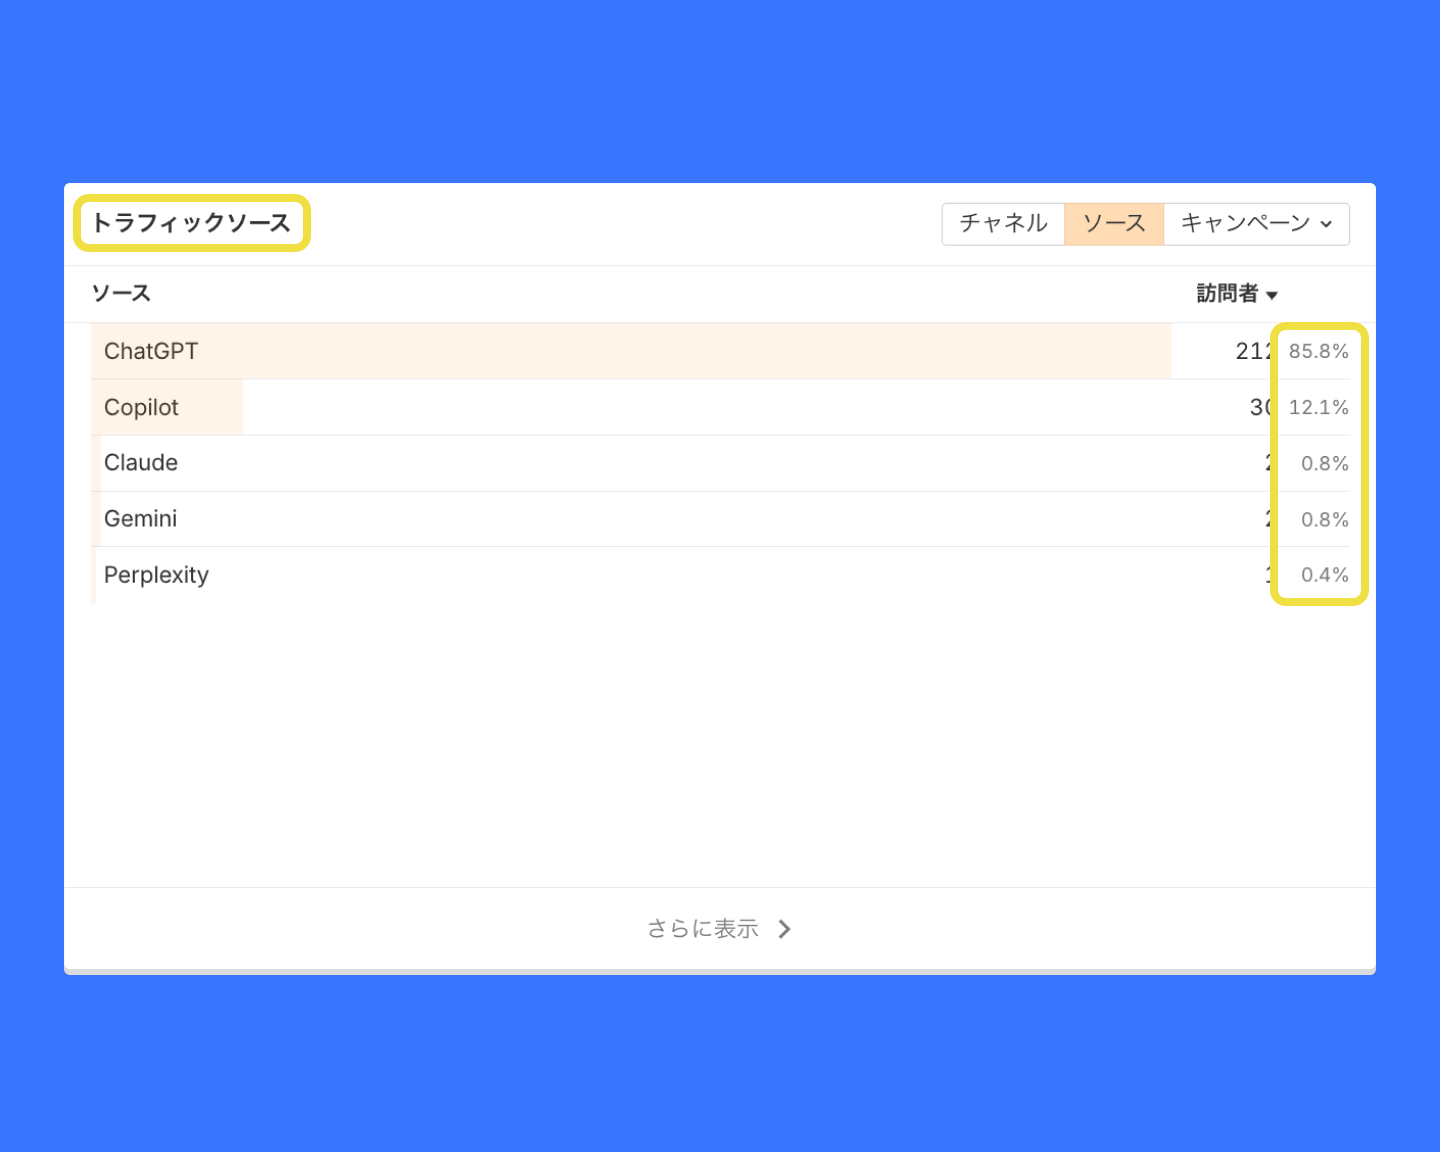Open the Copilot source entry

tap(141, 407)
